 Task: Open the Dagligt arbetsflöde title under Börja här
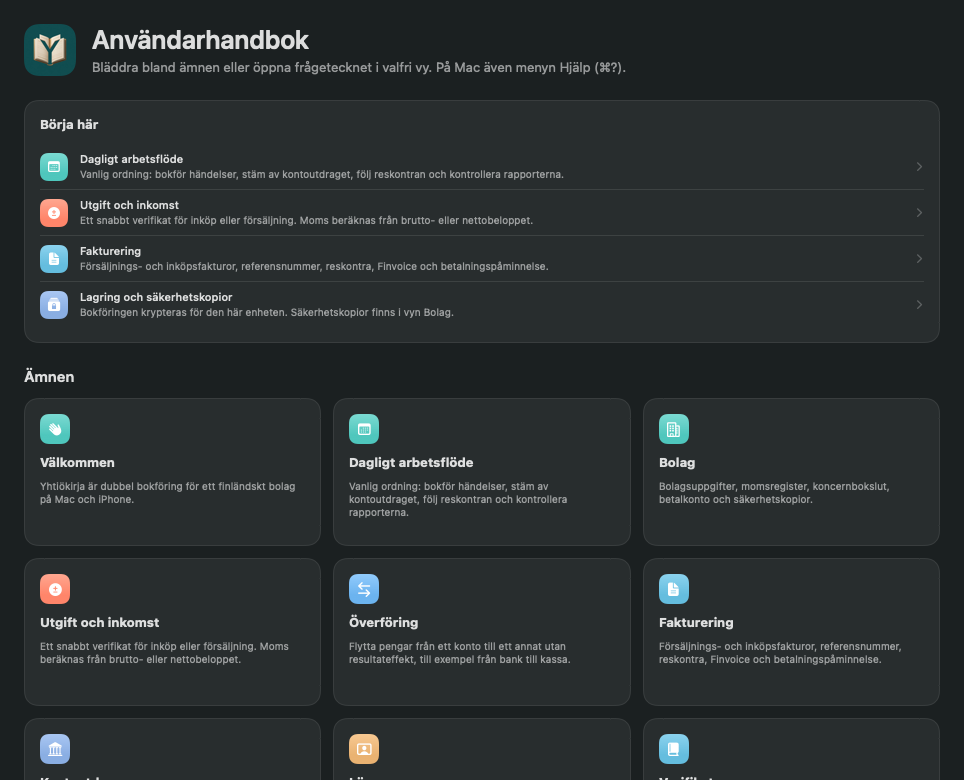[x=132, y=159]
